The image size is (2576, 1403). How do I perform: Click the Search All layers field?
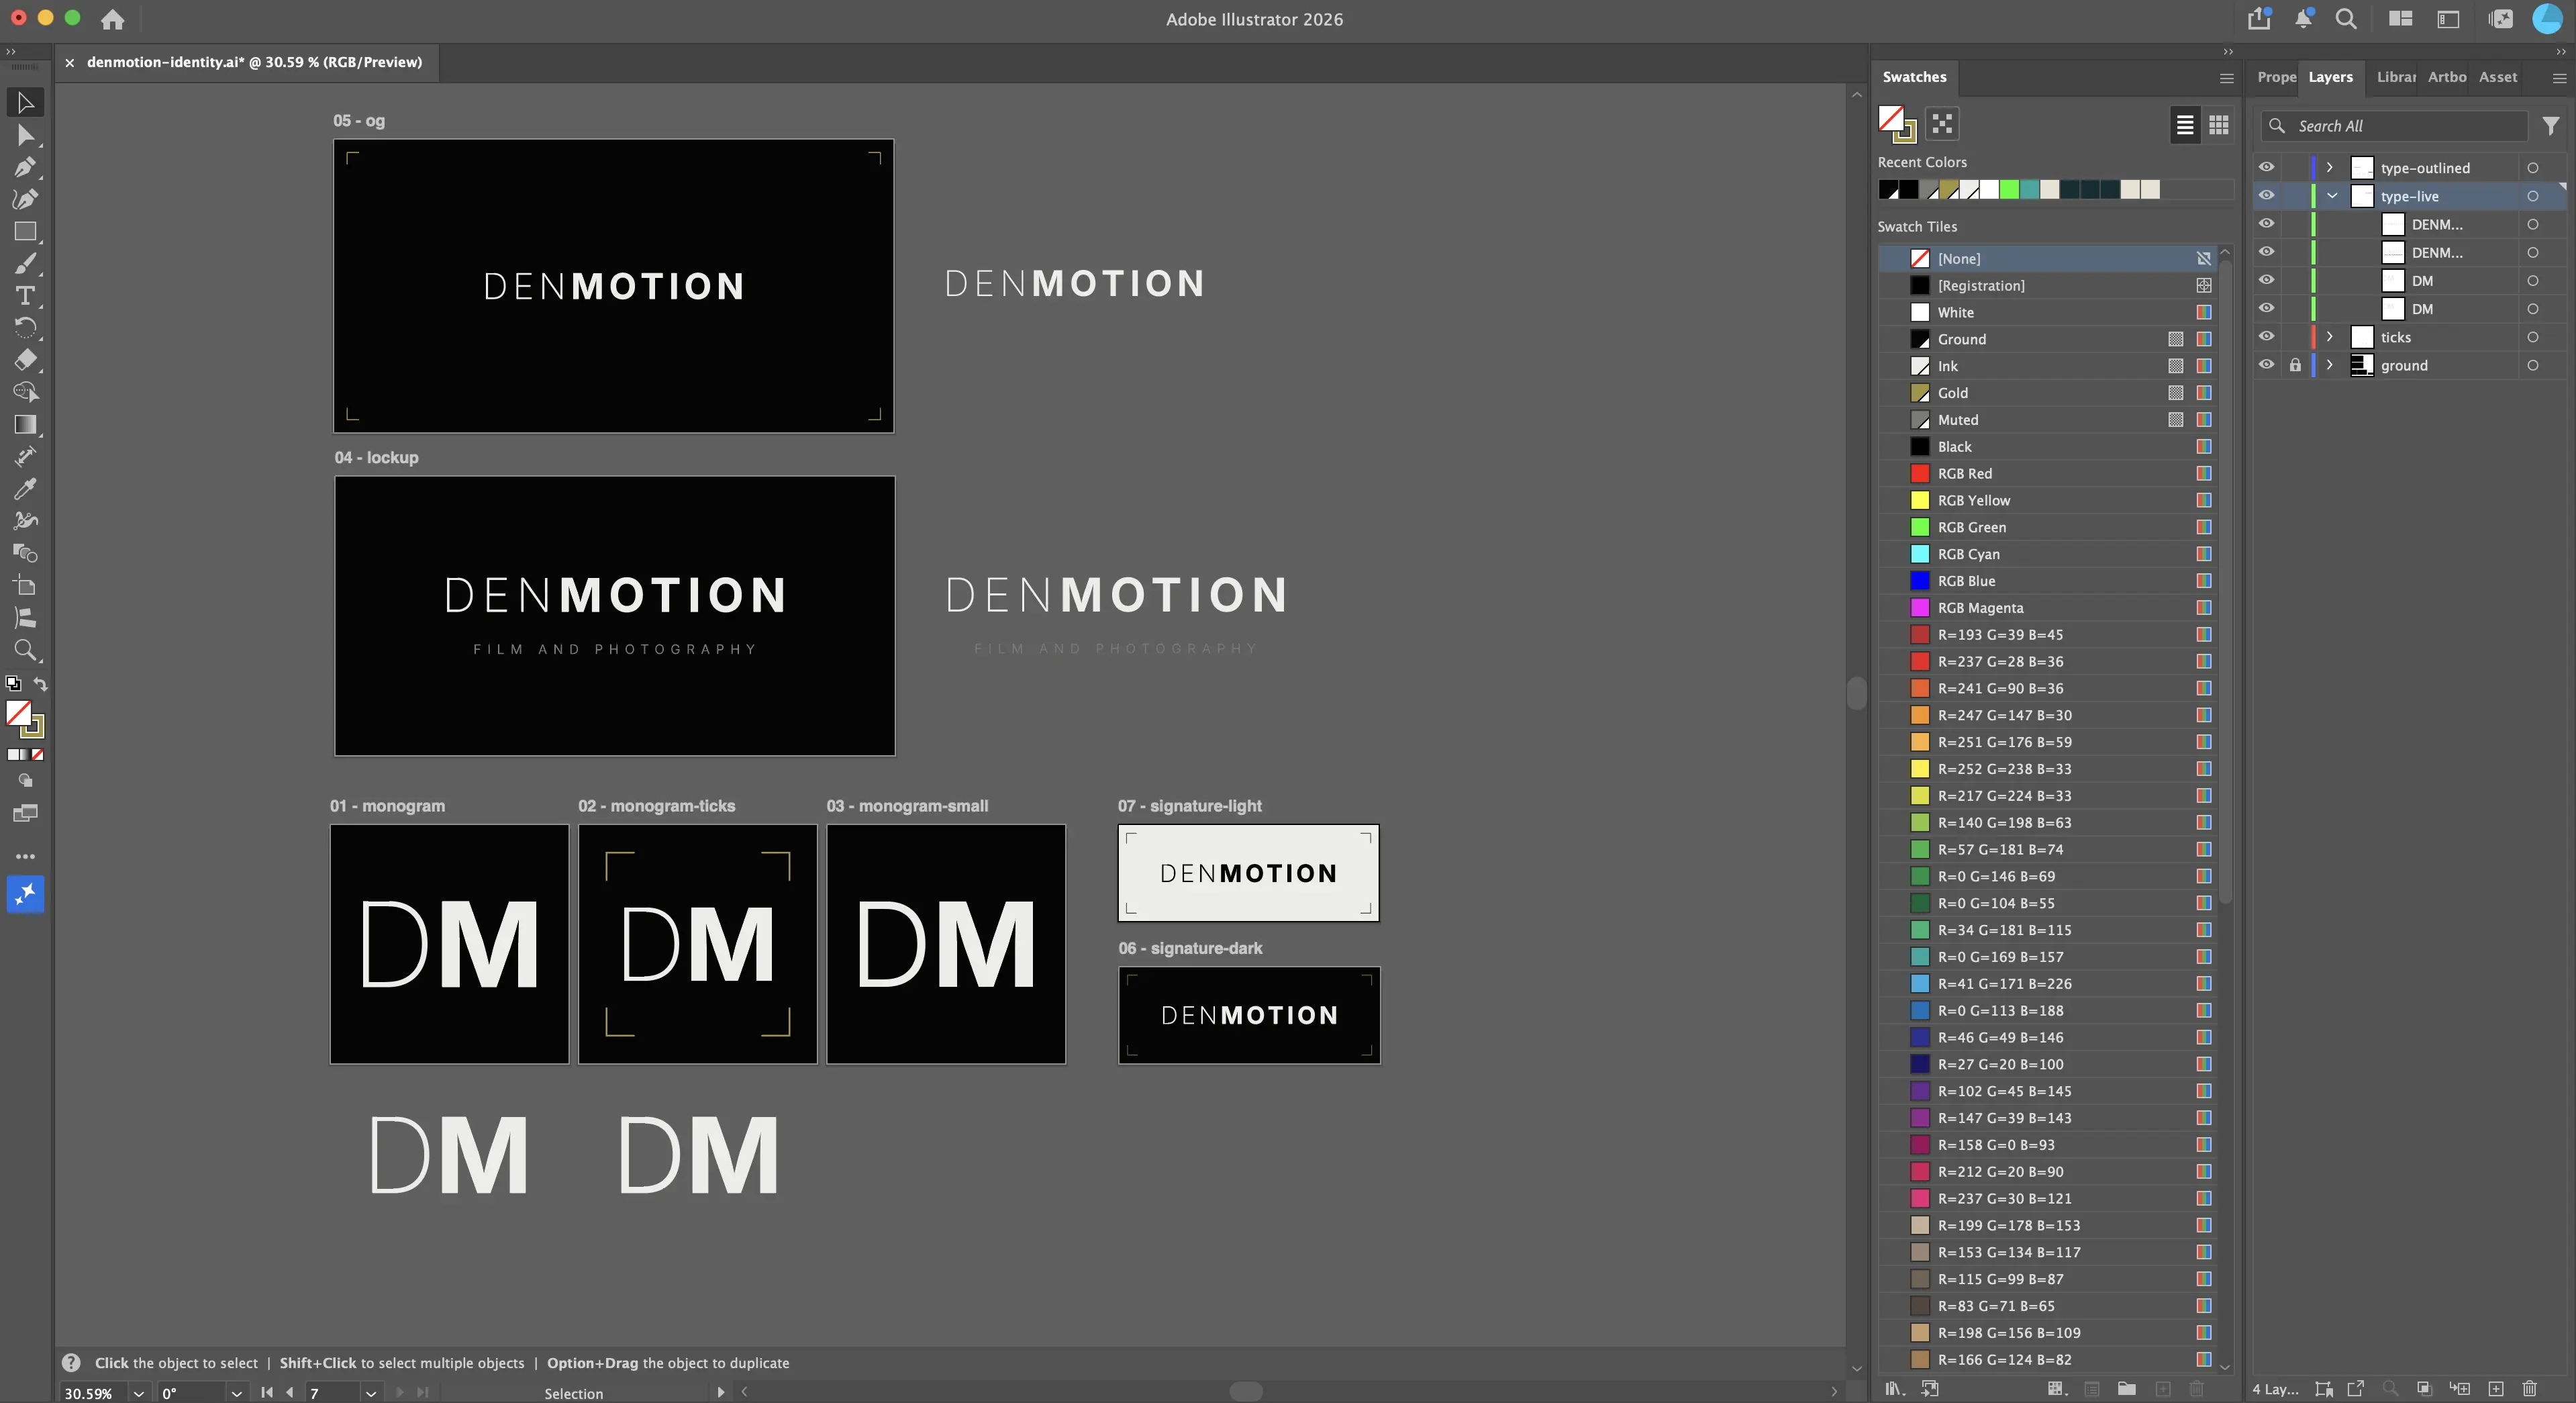2395,126
